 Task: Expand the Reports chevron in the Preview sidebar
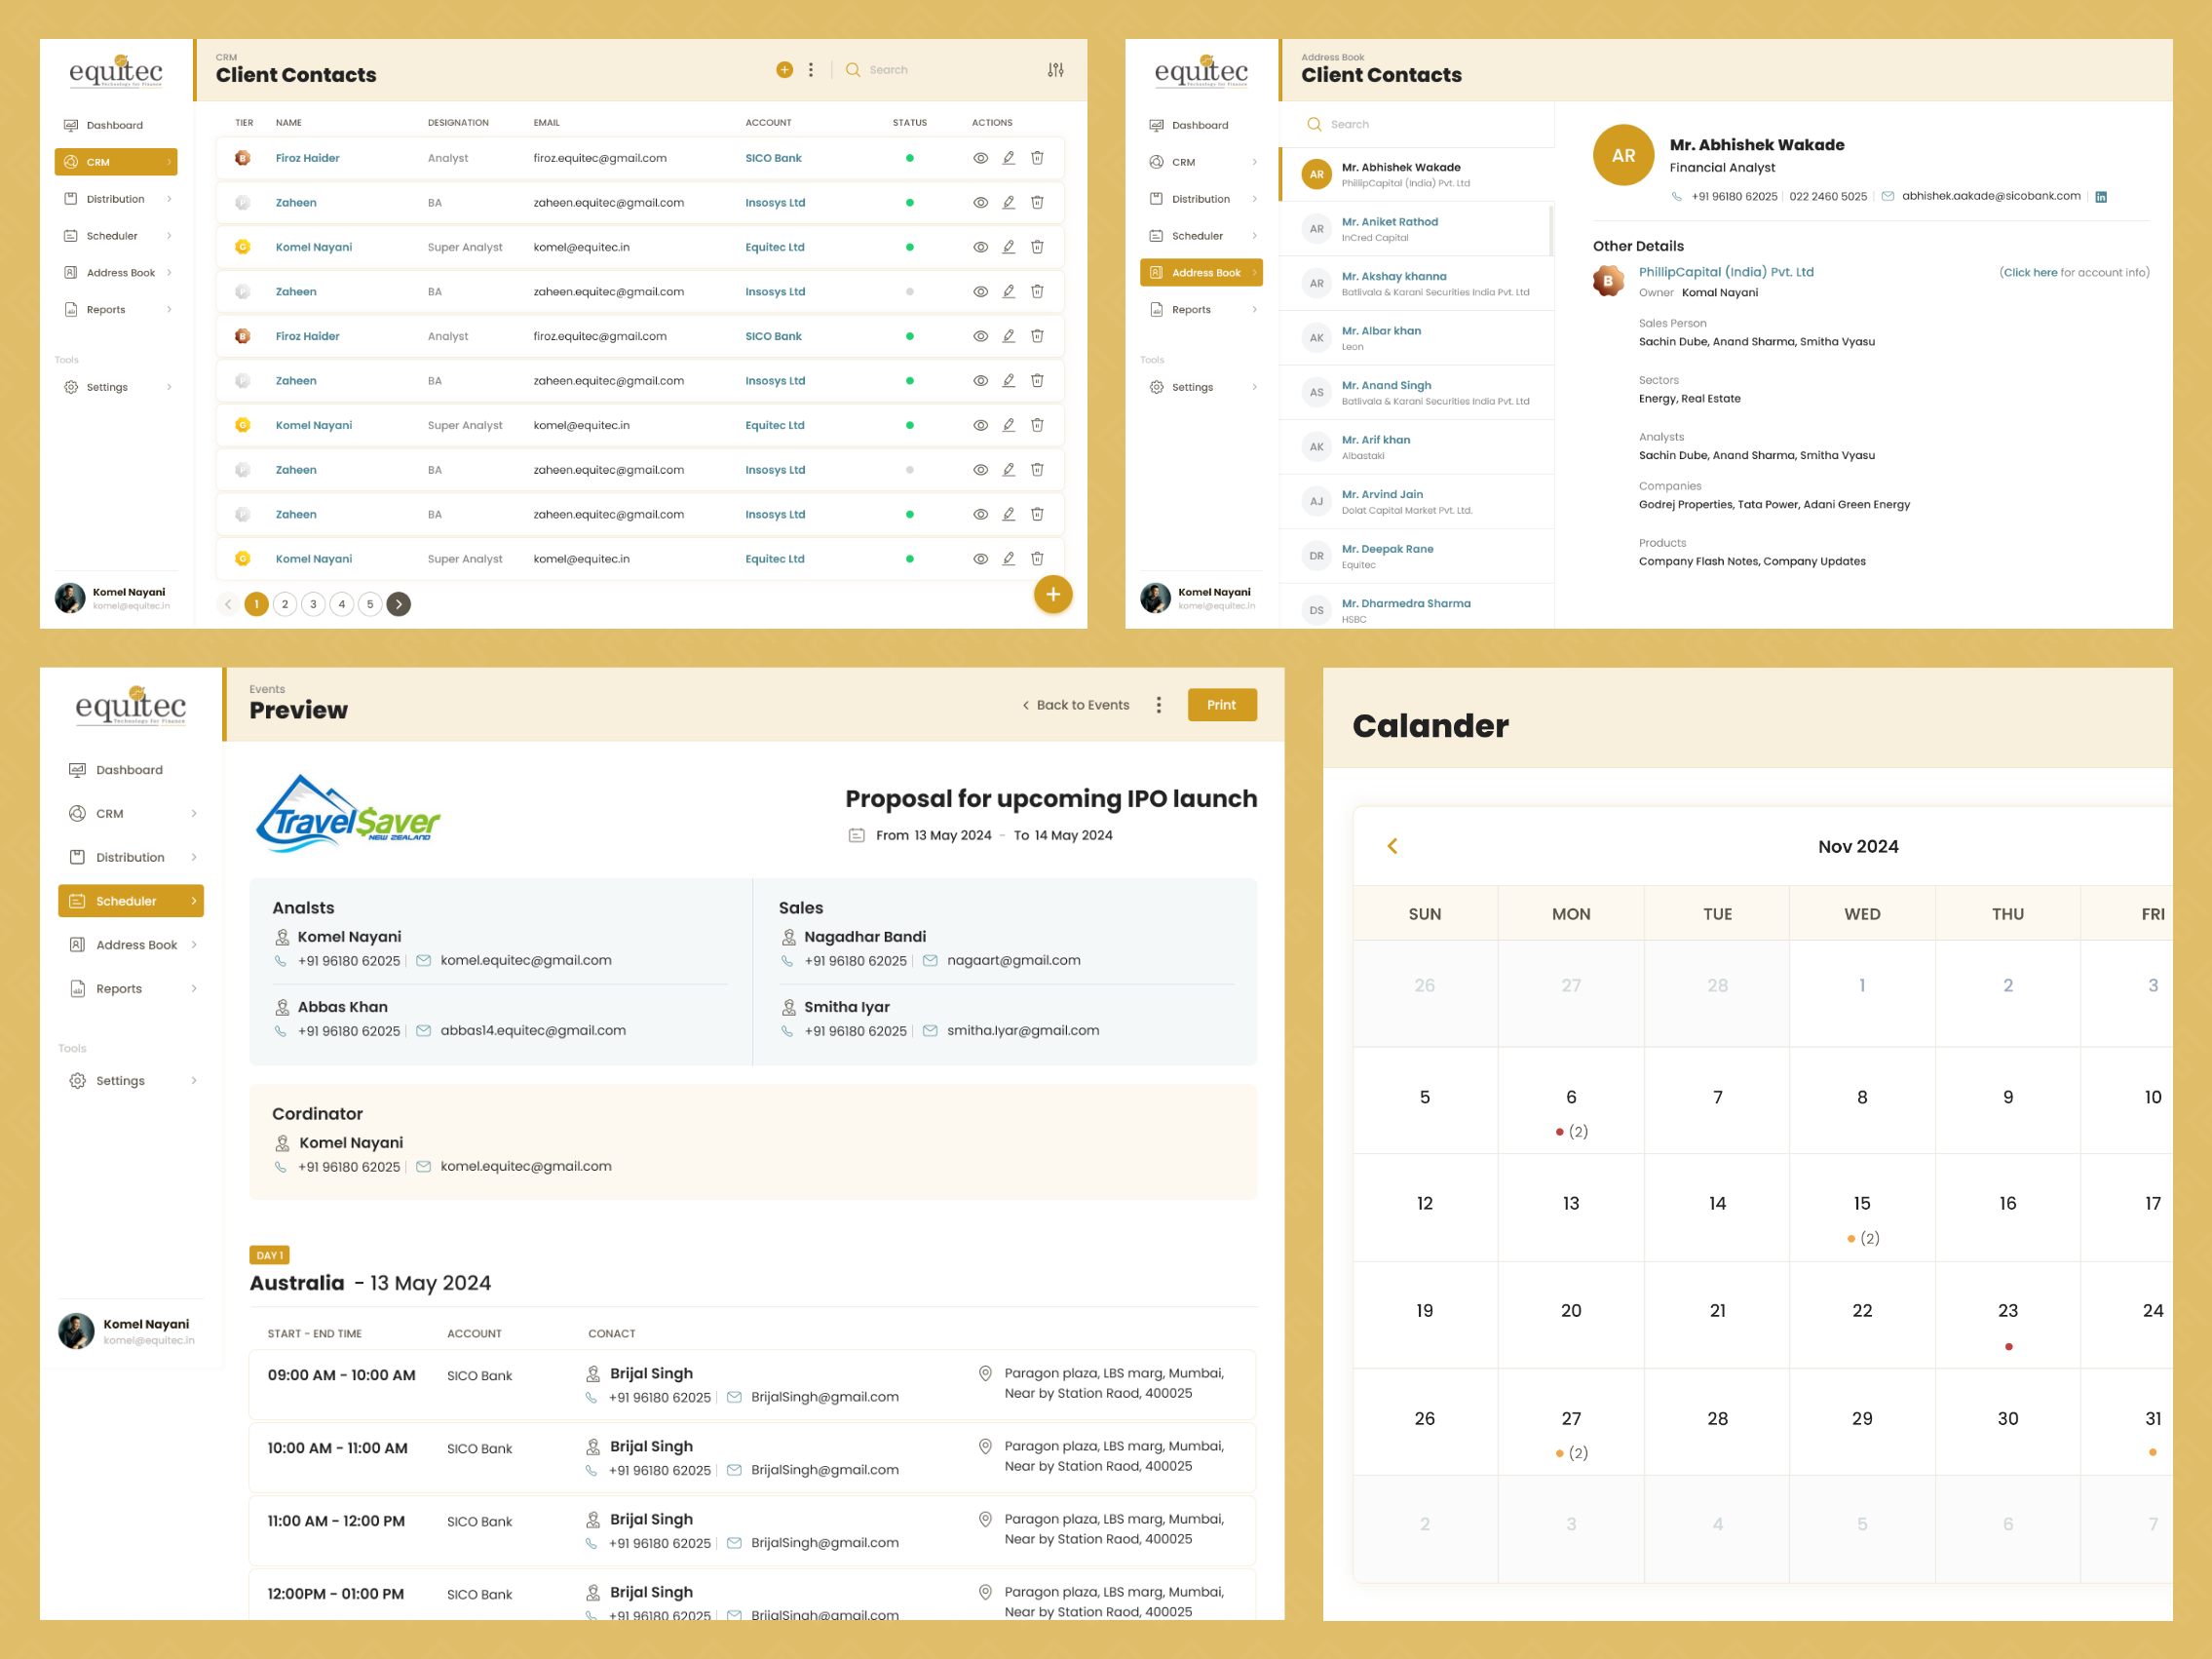[194, 989]
